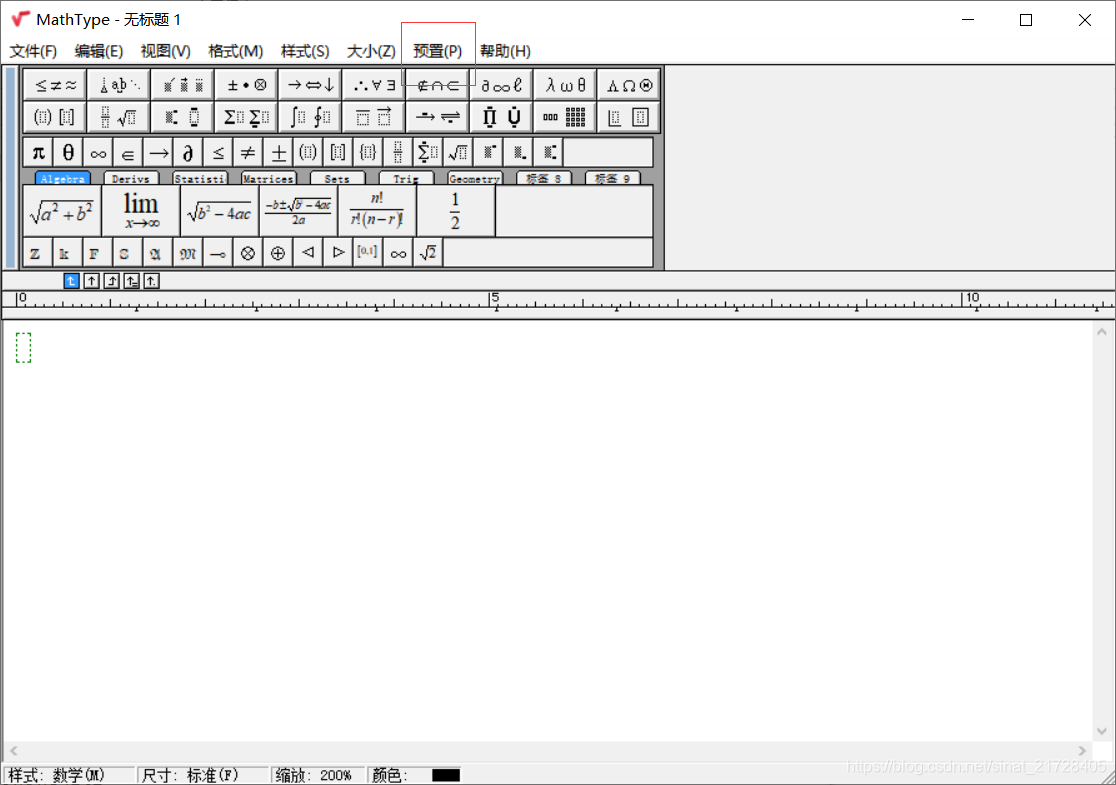This screenshot has width=1116, height=785.
Task: Click the empty equation slot in editing area
Action: click(23, 347)
